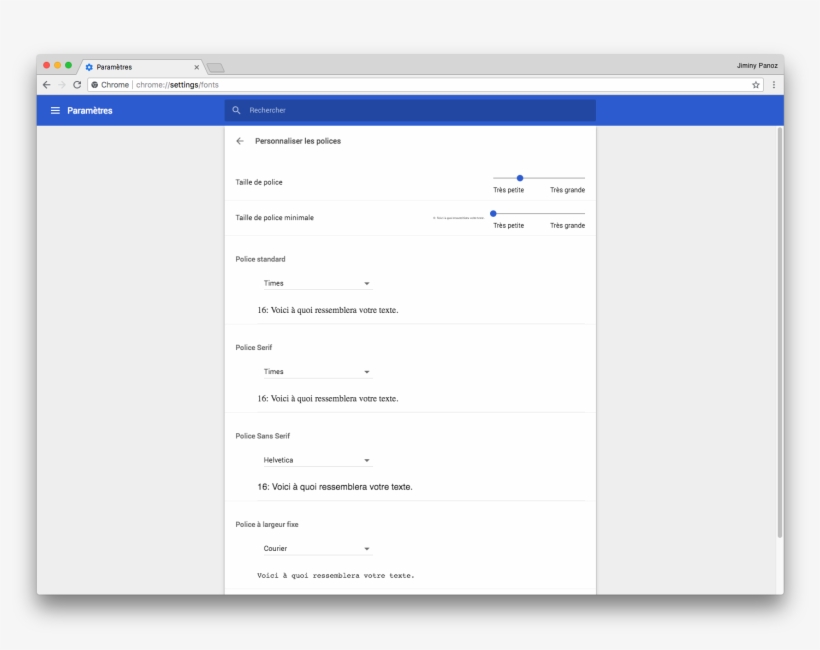Open a new tab with the new-tab button

215,67
